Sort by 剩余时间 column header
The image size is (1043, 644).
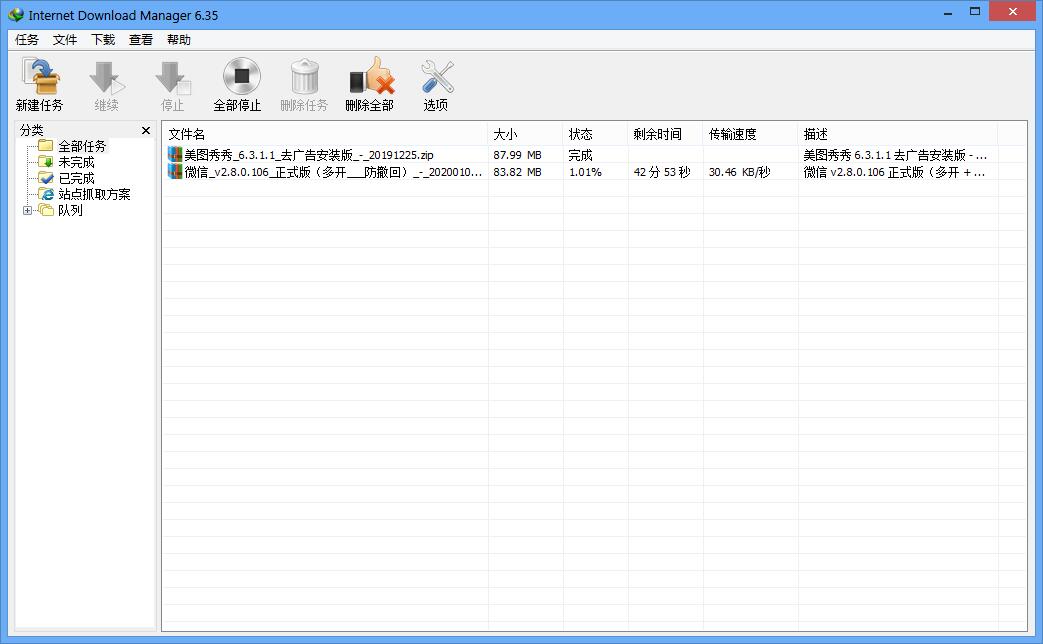coord(665,134)
